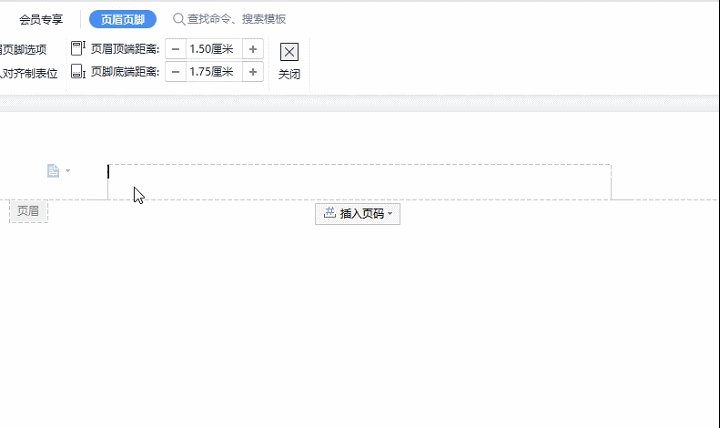
Task: Click the 1.75厘米 footer distance field
Action: click(x=213, y=72)
